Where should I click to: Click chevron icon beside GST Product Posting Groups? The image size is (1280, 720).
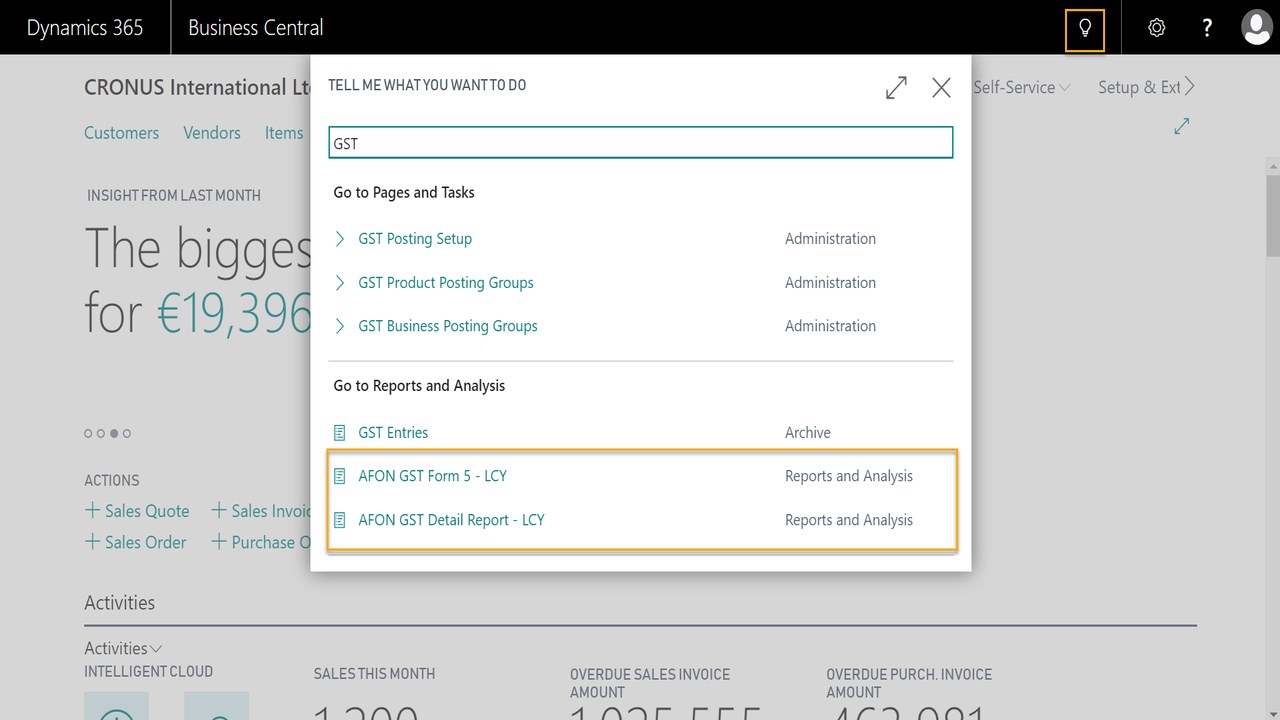(x=340, y=283)
